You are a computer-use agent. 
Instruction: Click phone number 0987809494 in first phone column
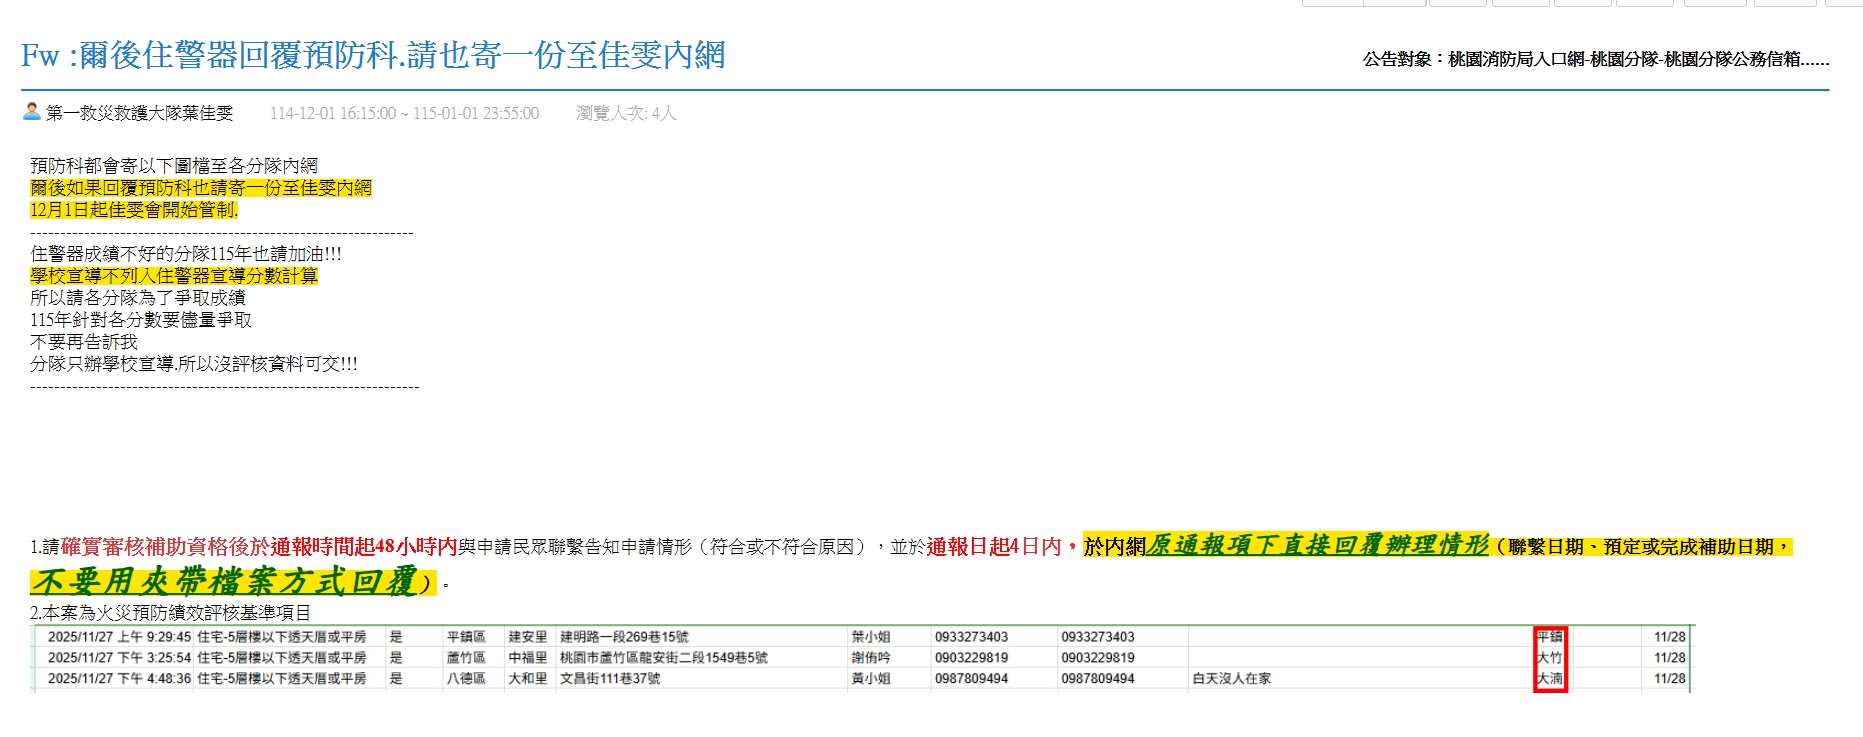coord(971,679)
